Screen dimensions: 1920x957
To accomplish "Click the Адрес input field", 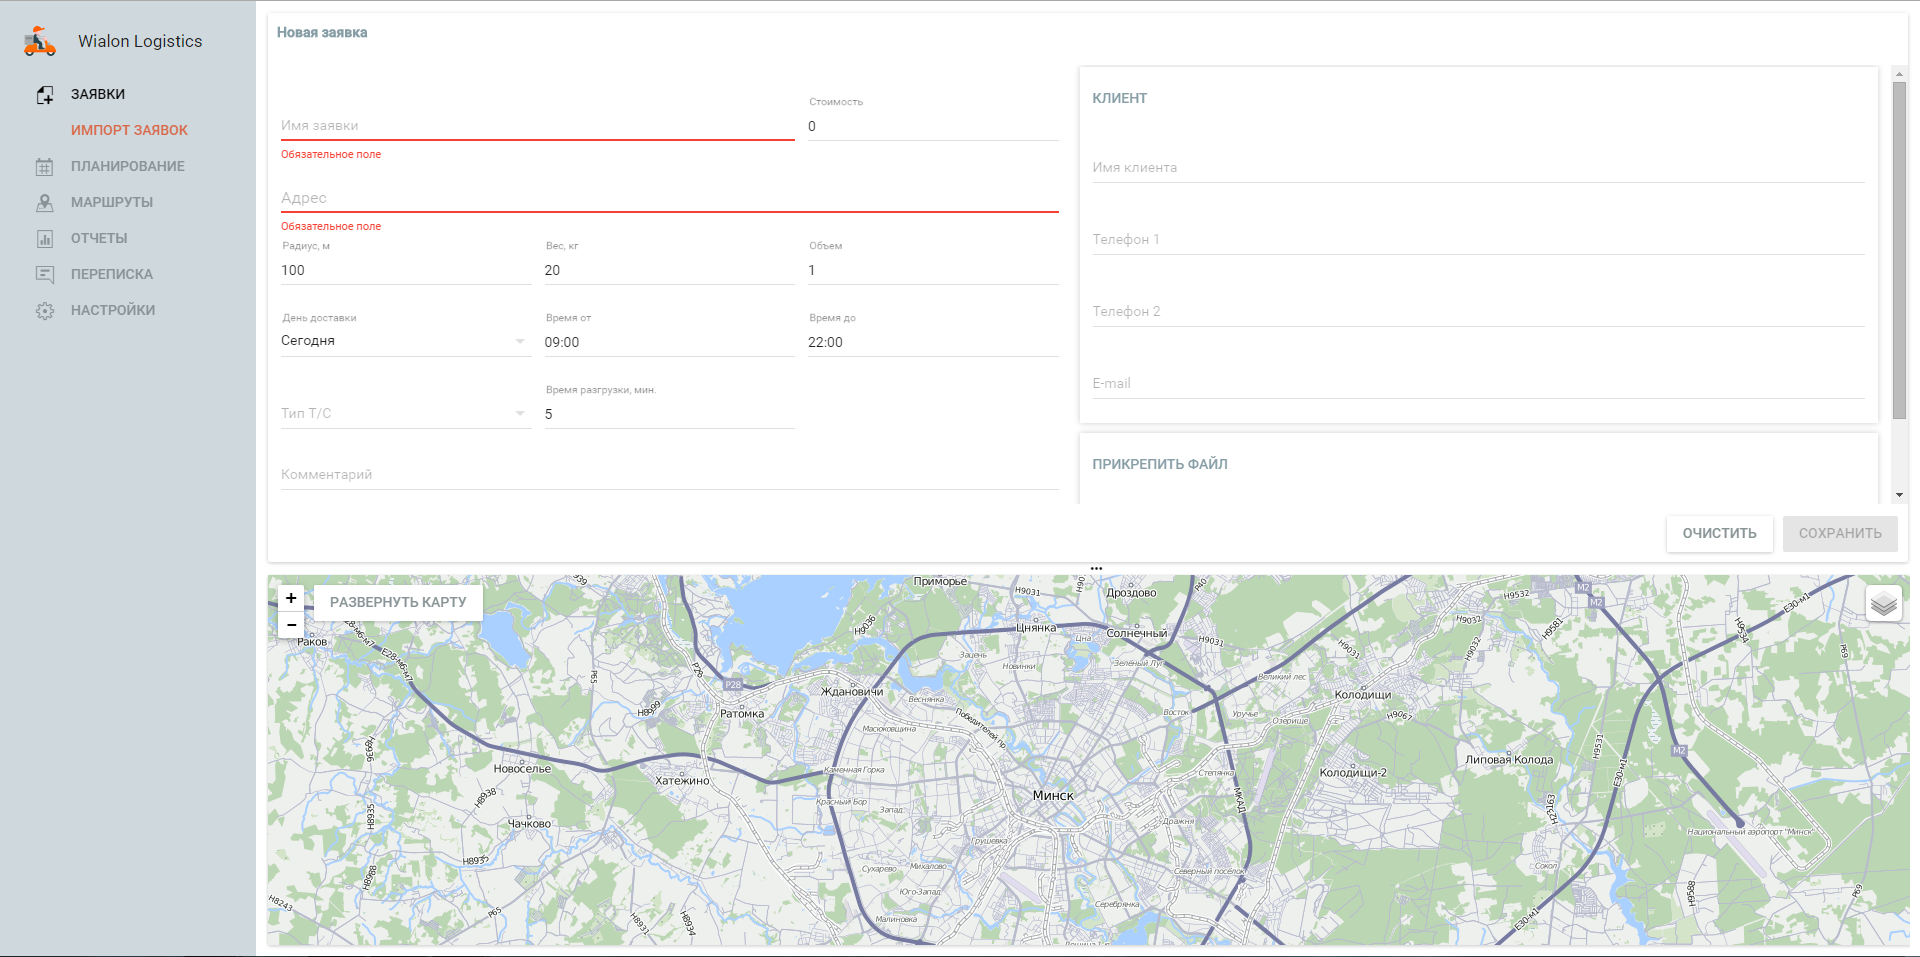I will (x=668, y=198).
